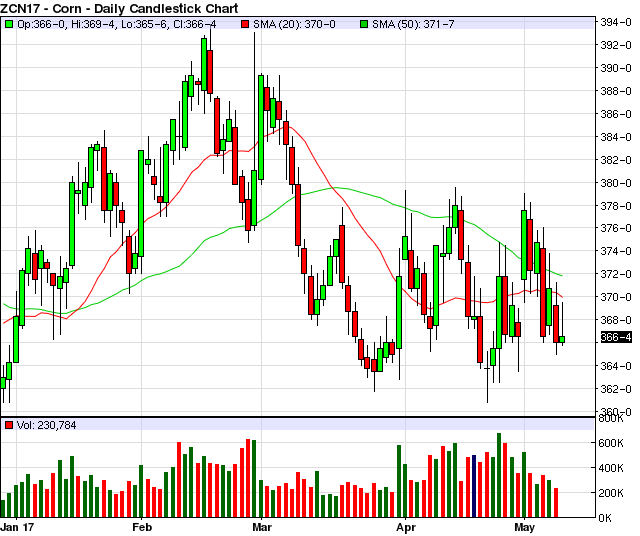The height and width of the screenshot is (536, 640).
Task: Click the '376-0' price axis label
Action: [616, 228]
